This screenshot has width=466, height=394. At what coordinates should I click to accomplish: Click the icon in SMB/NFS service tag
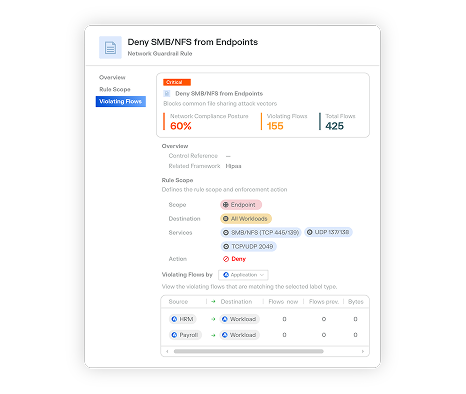pos(226,232)
